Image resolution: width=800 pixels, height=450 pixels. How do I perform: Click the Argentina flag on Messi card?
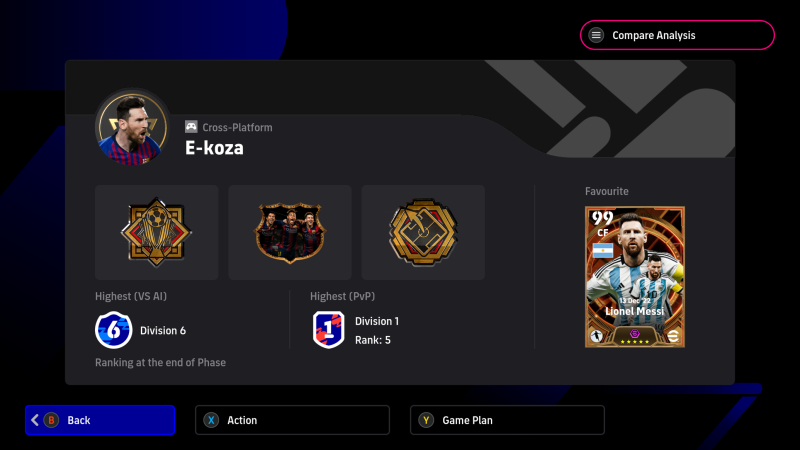pyautogui.click(x=603, y=251)
